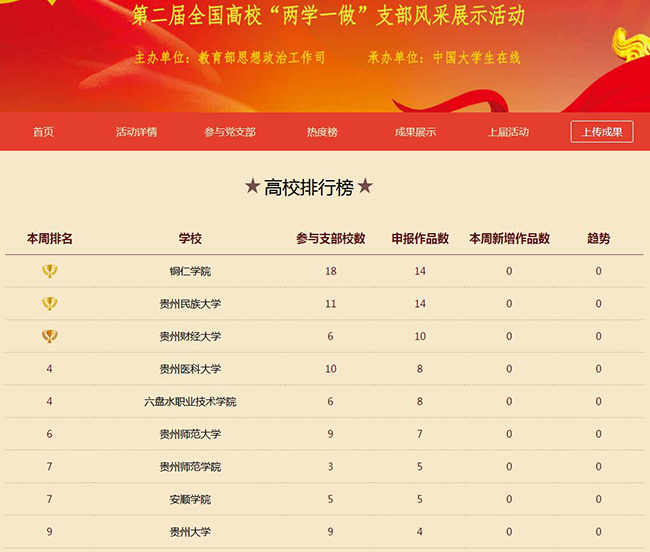Image resolution: width=650 pixels, height=552 pixels.
Task: Open the 首页 menu item
Action: [x=43, y=132]
